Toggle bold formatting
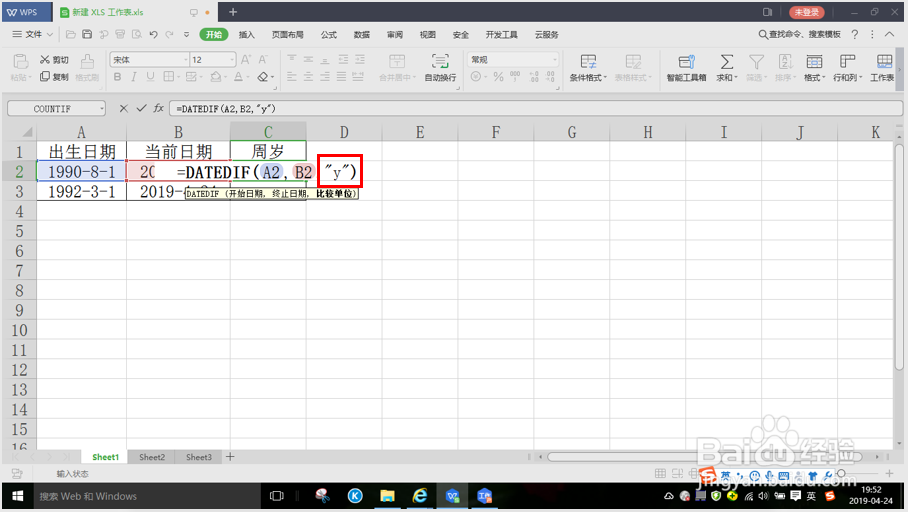 coord(118,76)
